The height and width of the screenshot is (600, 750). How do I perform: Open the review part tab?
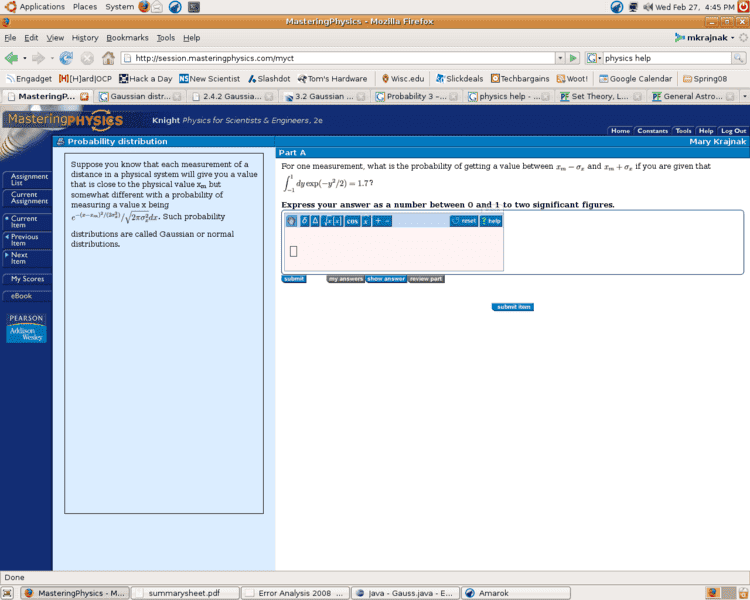pos(426,279)
